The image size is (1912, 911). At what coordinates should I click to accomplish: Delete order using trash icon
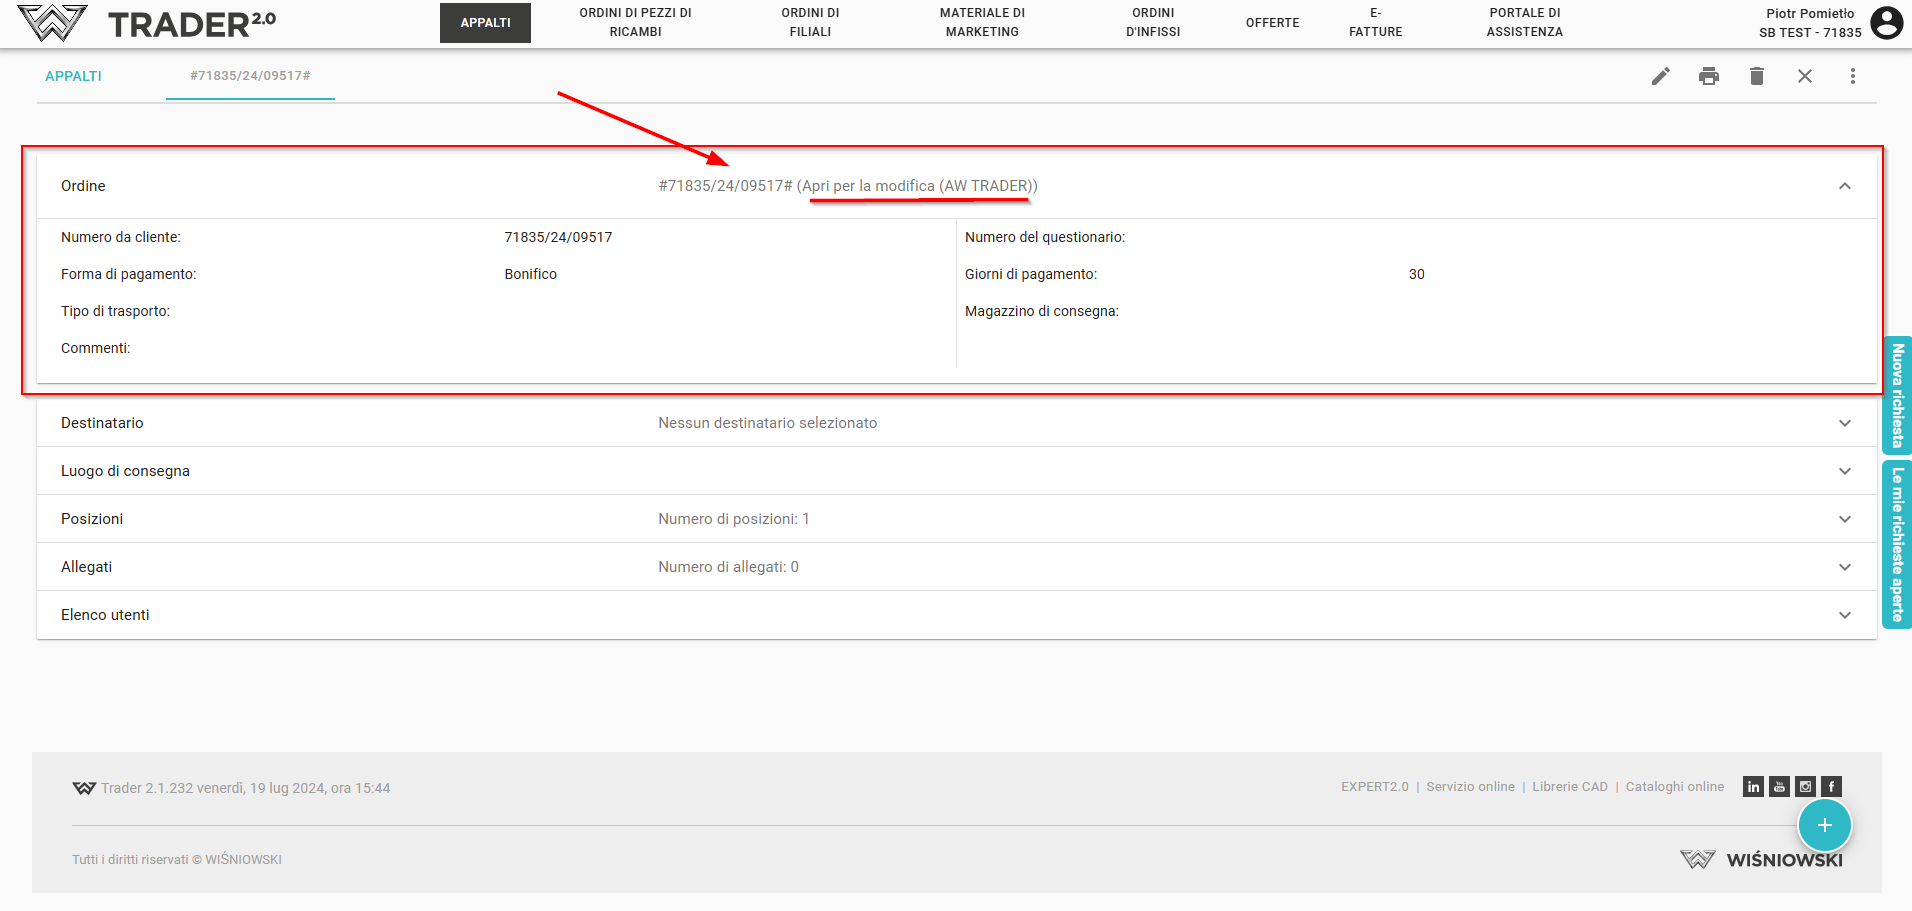1756,76
